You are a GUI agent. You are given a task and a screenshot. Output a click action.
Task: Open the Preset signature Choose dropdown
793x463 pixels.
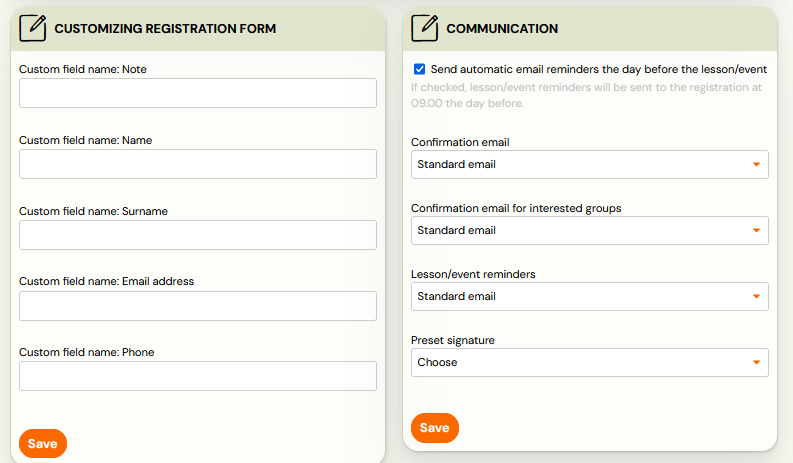pyautogui.click(x=590, y=362)
